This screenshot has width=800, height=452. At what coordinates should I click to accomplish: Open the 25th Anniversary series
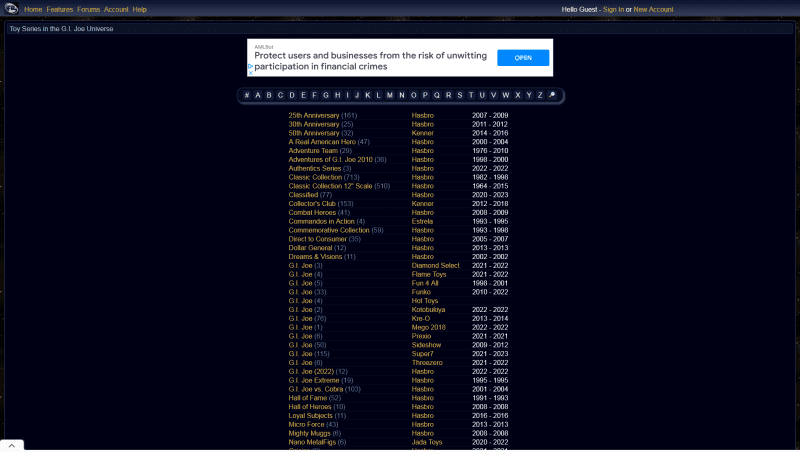314,115
